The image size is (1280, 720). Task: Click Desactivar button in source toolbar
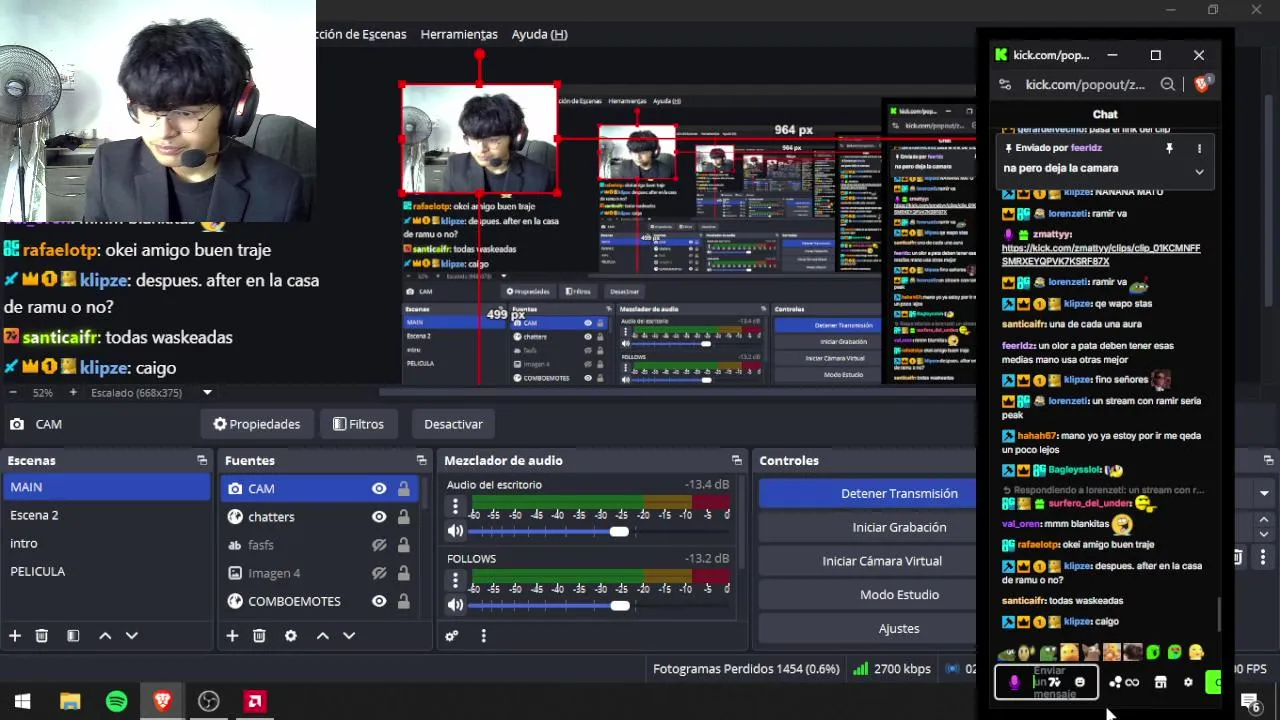click(453, 424)
